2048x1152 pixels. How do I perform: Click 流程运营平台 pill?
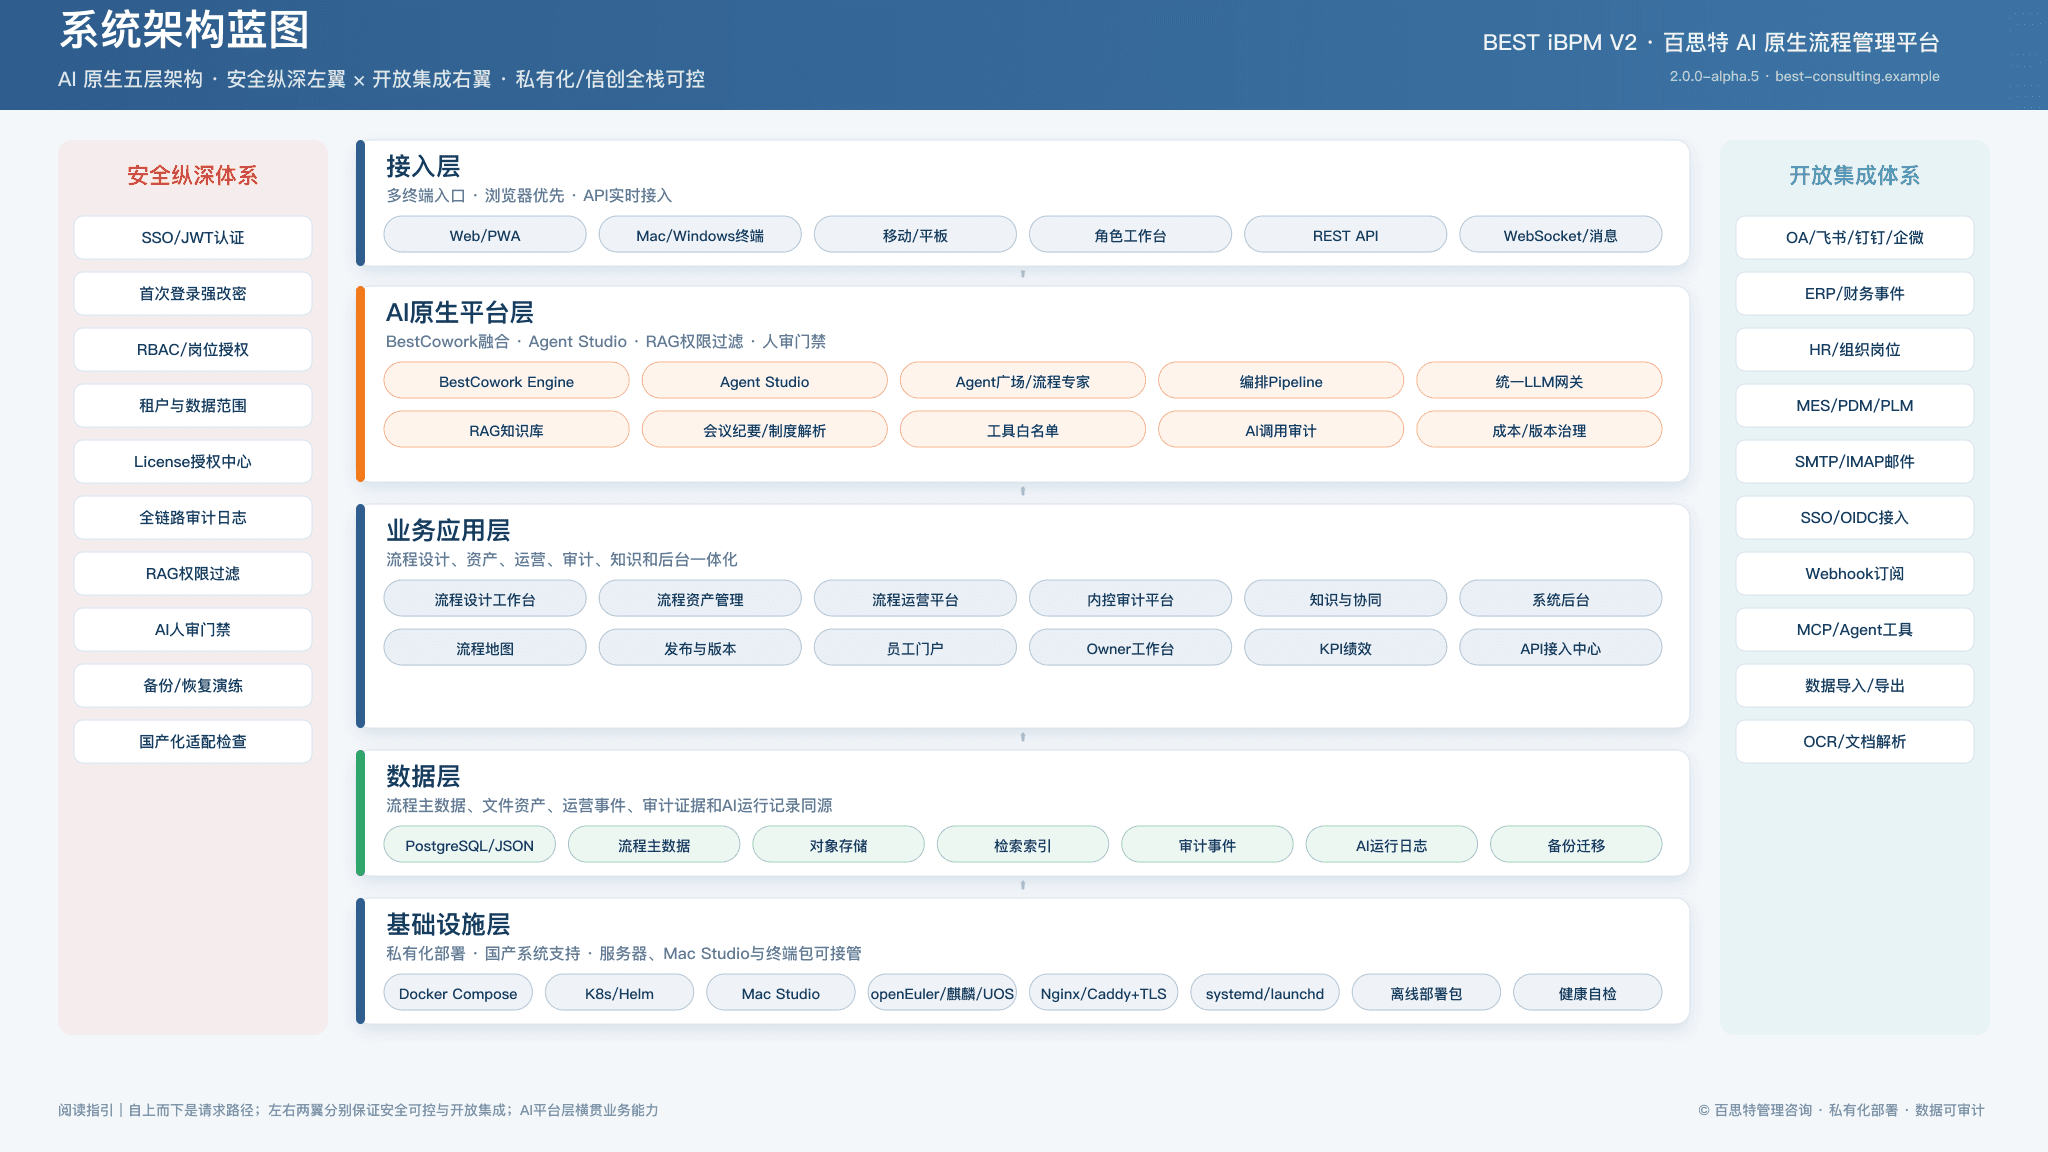(915, 599)
